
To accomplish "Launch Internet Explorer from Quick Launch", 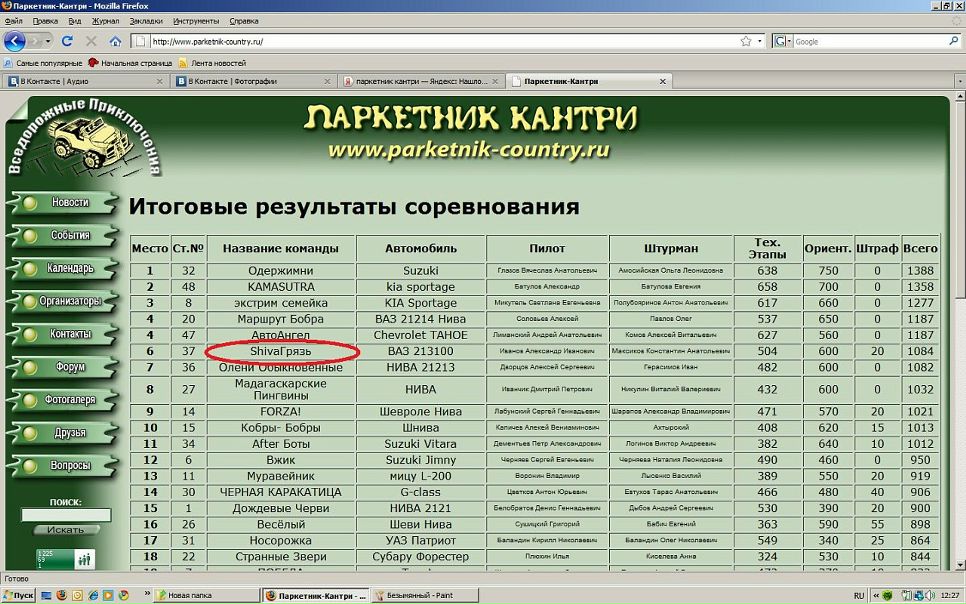I will tap(93, 595).
